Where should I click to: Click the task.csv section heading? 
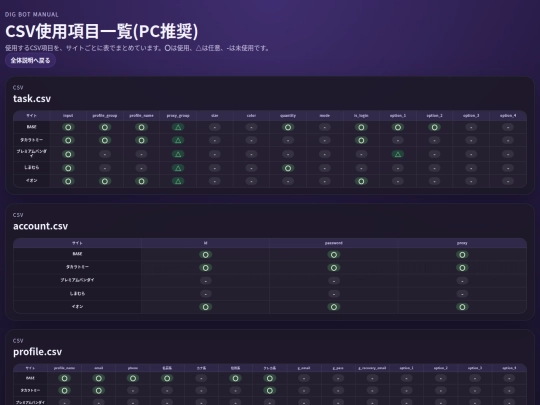tap(32, 98)
